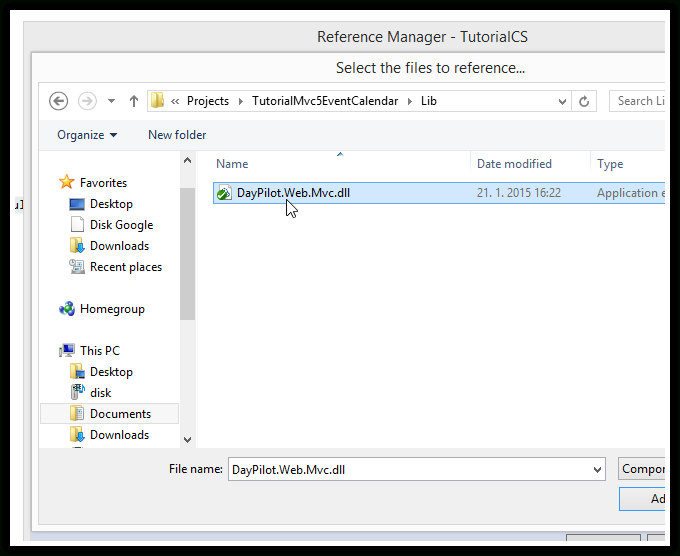
Task: Sort files by Date modified column
Action: [514, 164]
